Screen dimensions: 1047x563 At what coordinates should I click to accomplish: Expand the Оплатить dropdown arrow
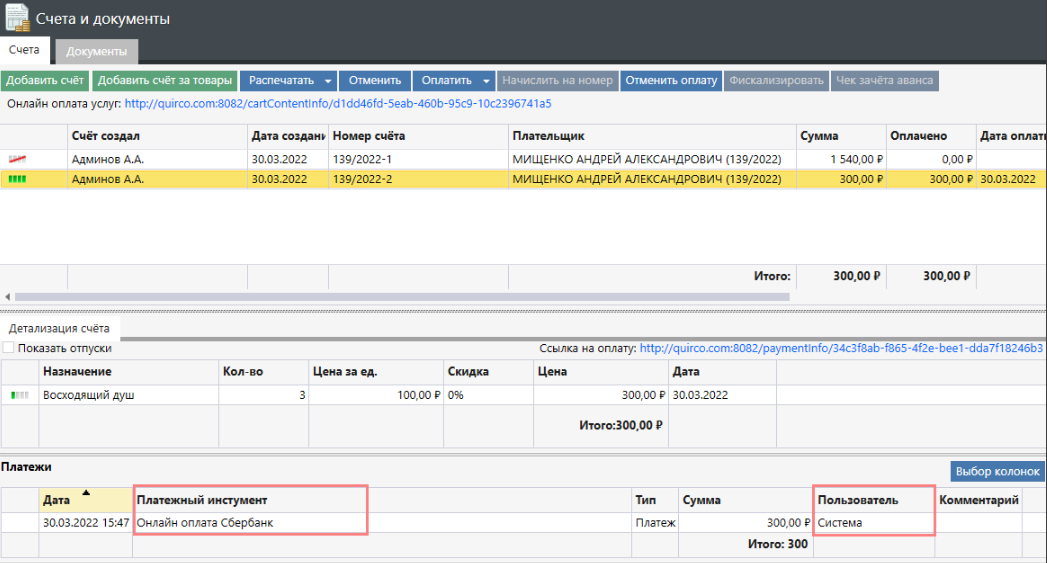pyautogui.click(x=486, y=81)
